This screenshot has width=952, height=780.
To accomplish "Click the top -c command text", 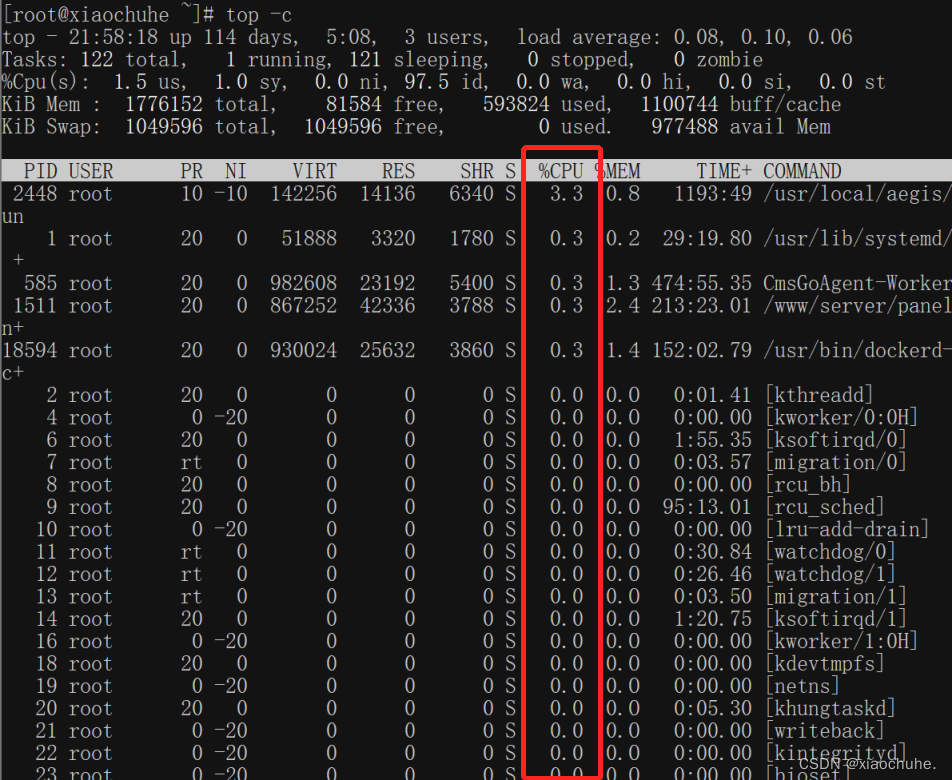I will click(x=259, y=15).
